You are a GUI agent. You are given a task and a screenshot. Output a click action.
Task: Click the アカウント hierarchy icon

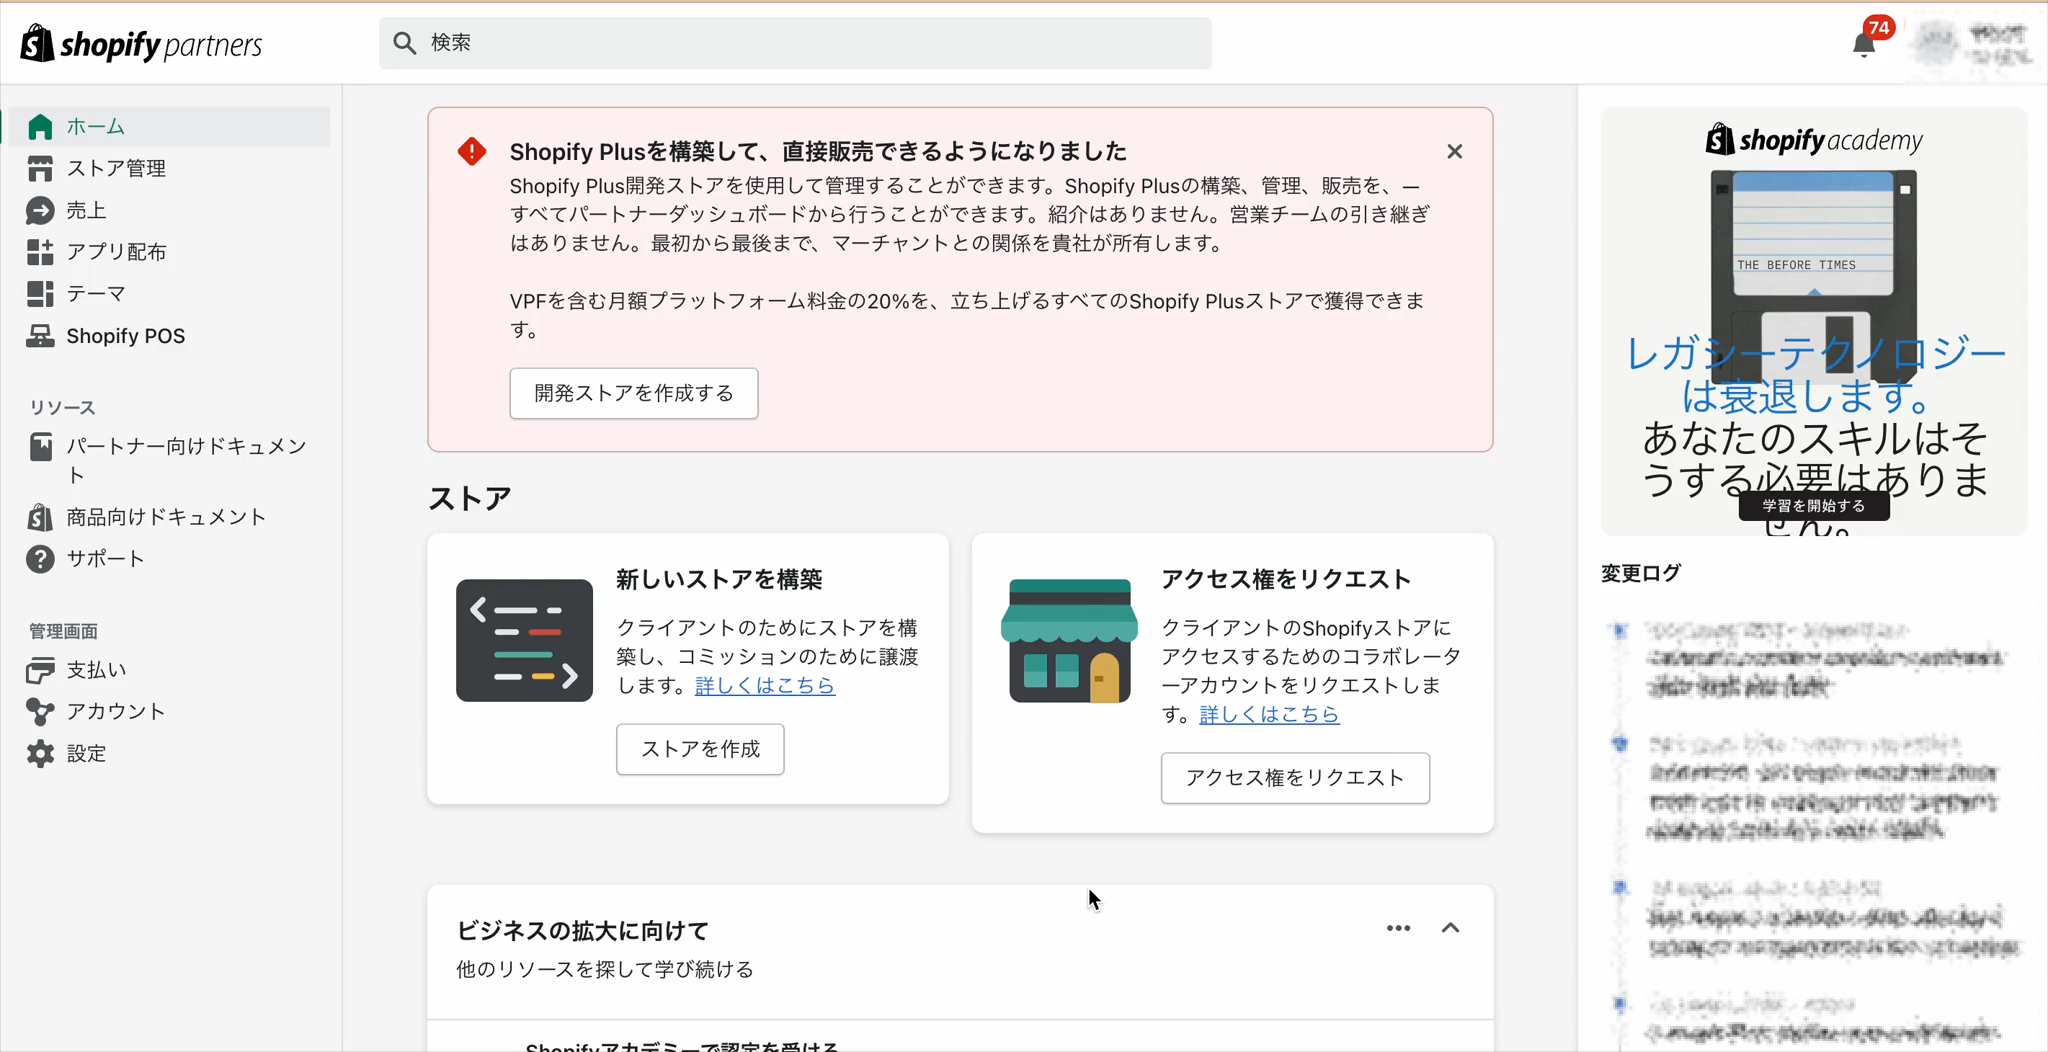coord(40,712)
